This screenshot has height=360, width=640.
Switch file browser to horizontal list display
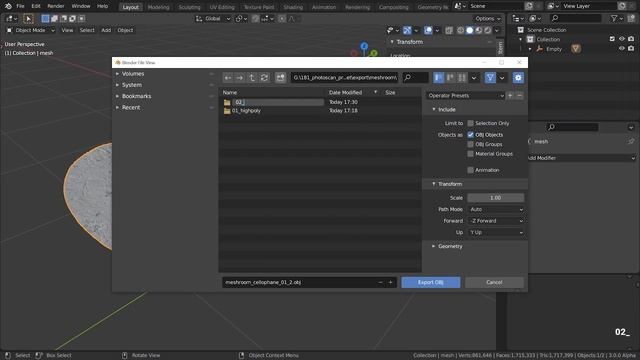(x=450, y=78)
